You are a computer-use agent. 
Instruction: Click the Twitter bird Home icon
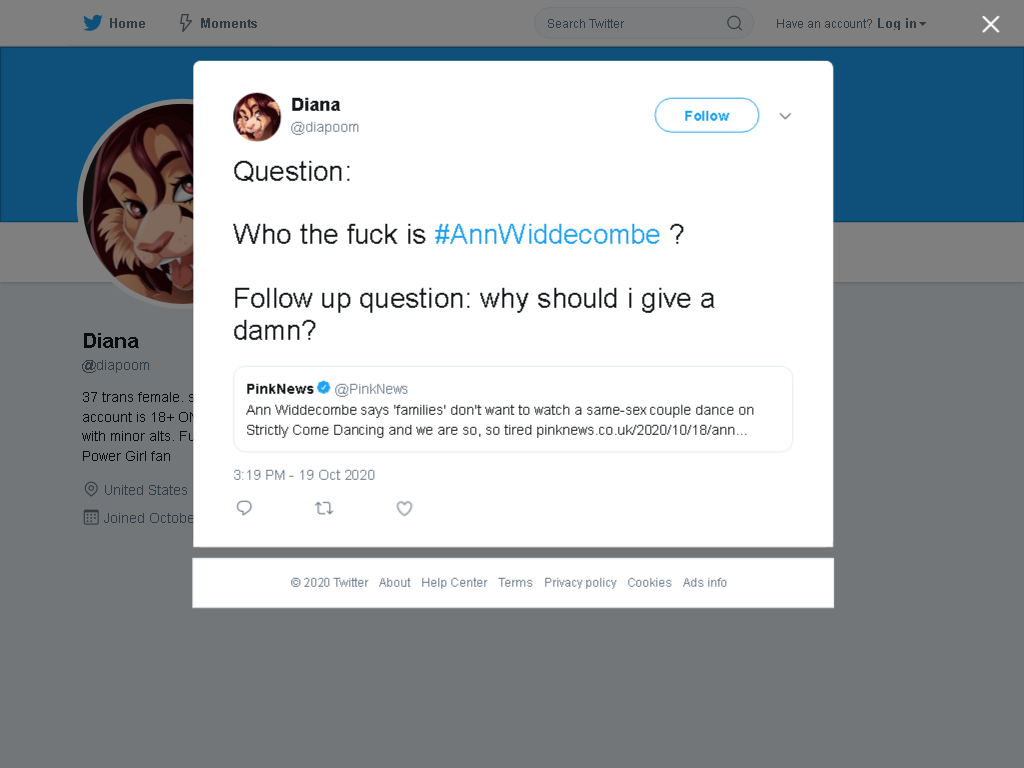(93, 24)
